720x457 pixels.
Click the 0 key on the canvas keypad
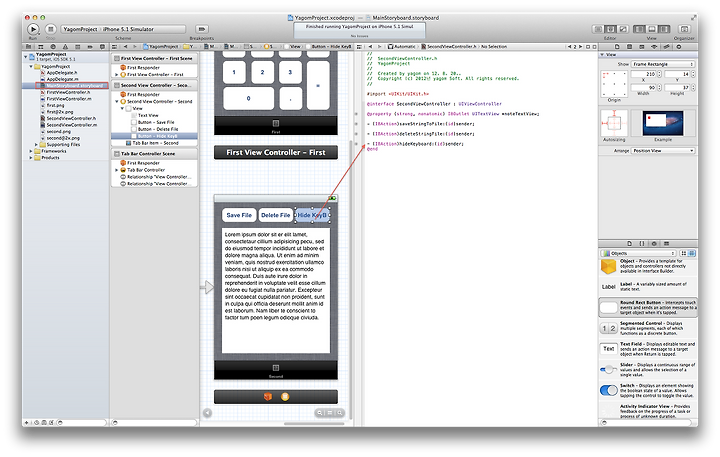248,98
